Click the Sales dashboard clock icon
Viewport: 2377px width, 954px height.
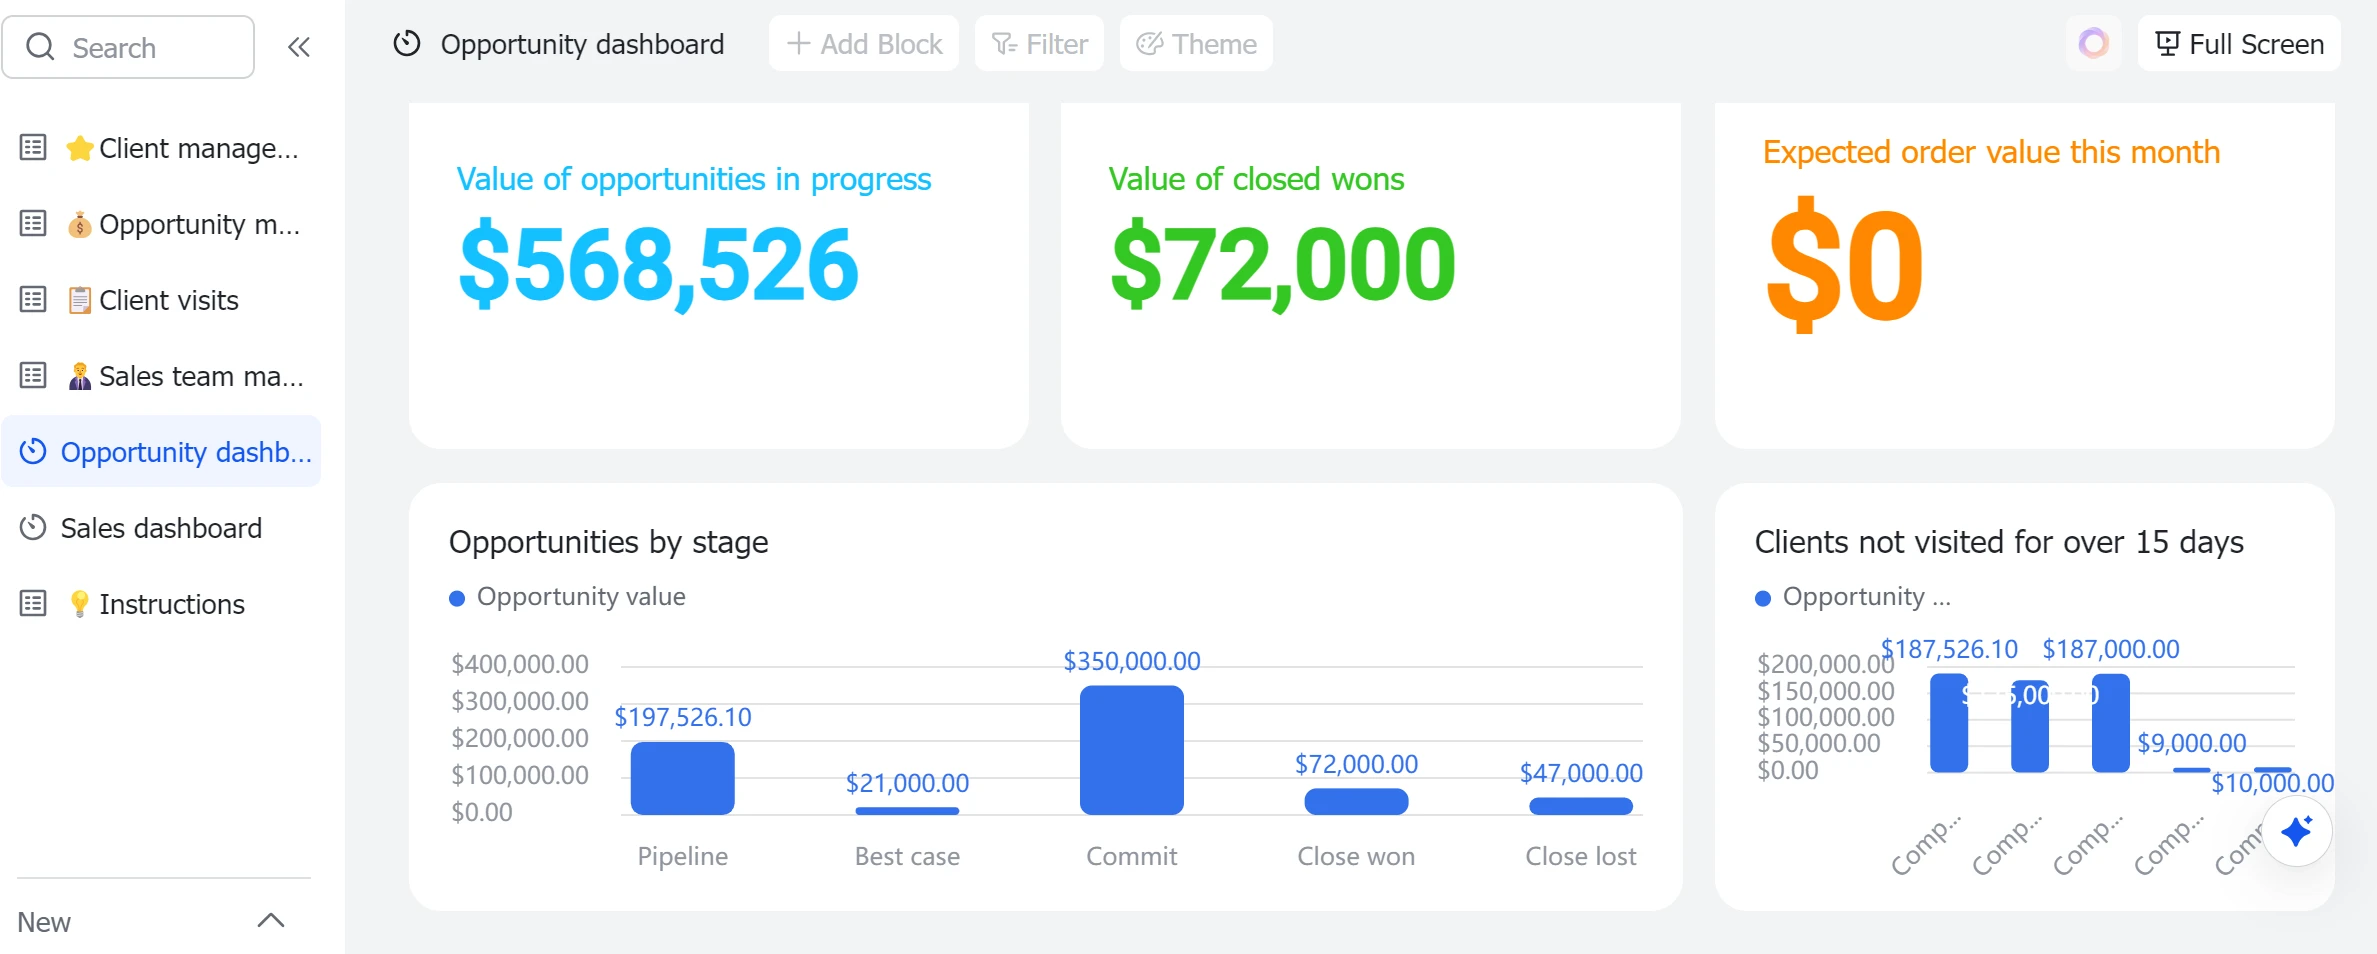tap(33, 528)
